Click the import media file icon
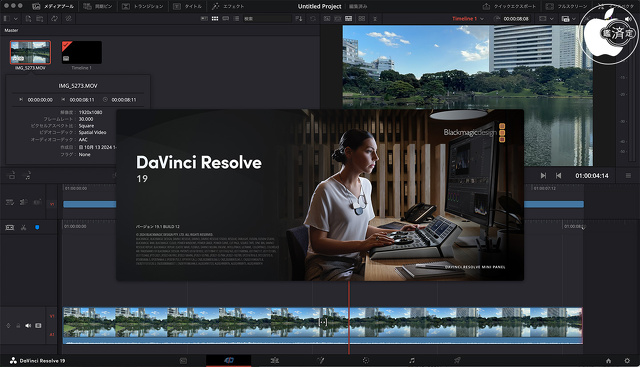This screenshot has width=640, height=367. pos(28,19)
